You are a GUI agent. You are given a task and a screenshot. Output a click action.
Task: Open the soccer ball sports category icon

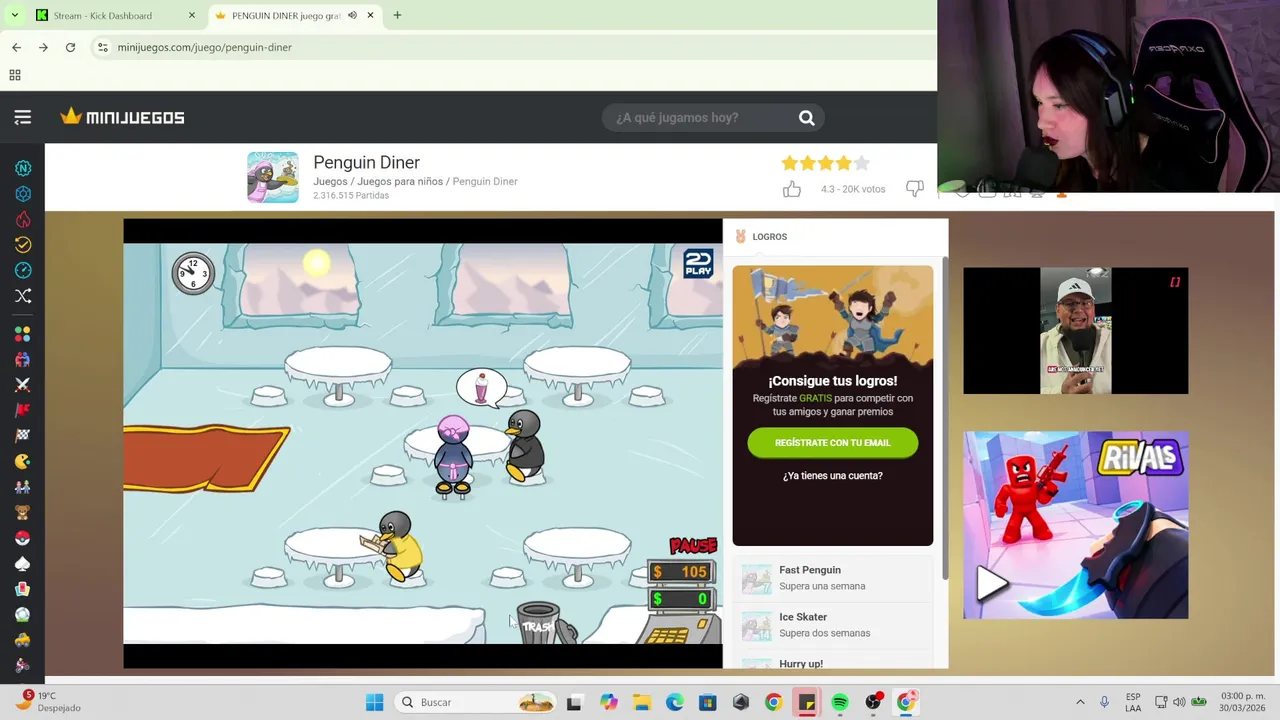point(23,615)
